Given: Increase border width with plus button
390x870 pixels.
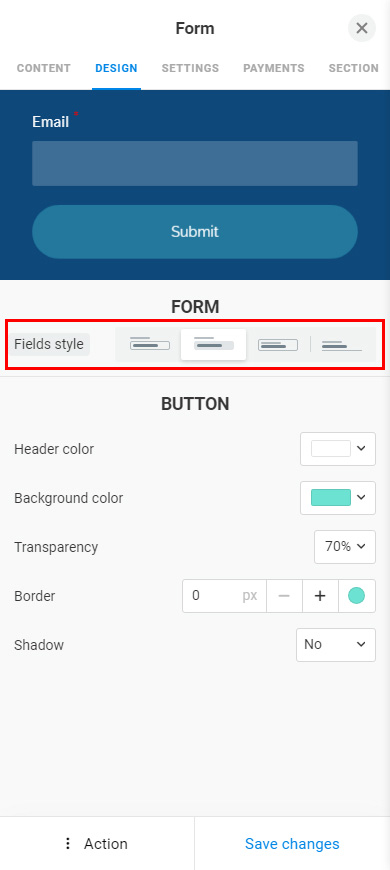Looking at the screenshot, I should [x=320, y=596].
